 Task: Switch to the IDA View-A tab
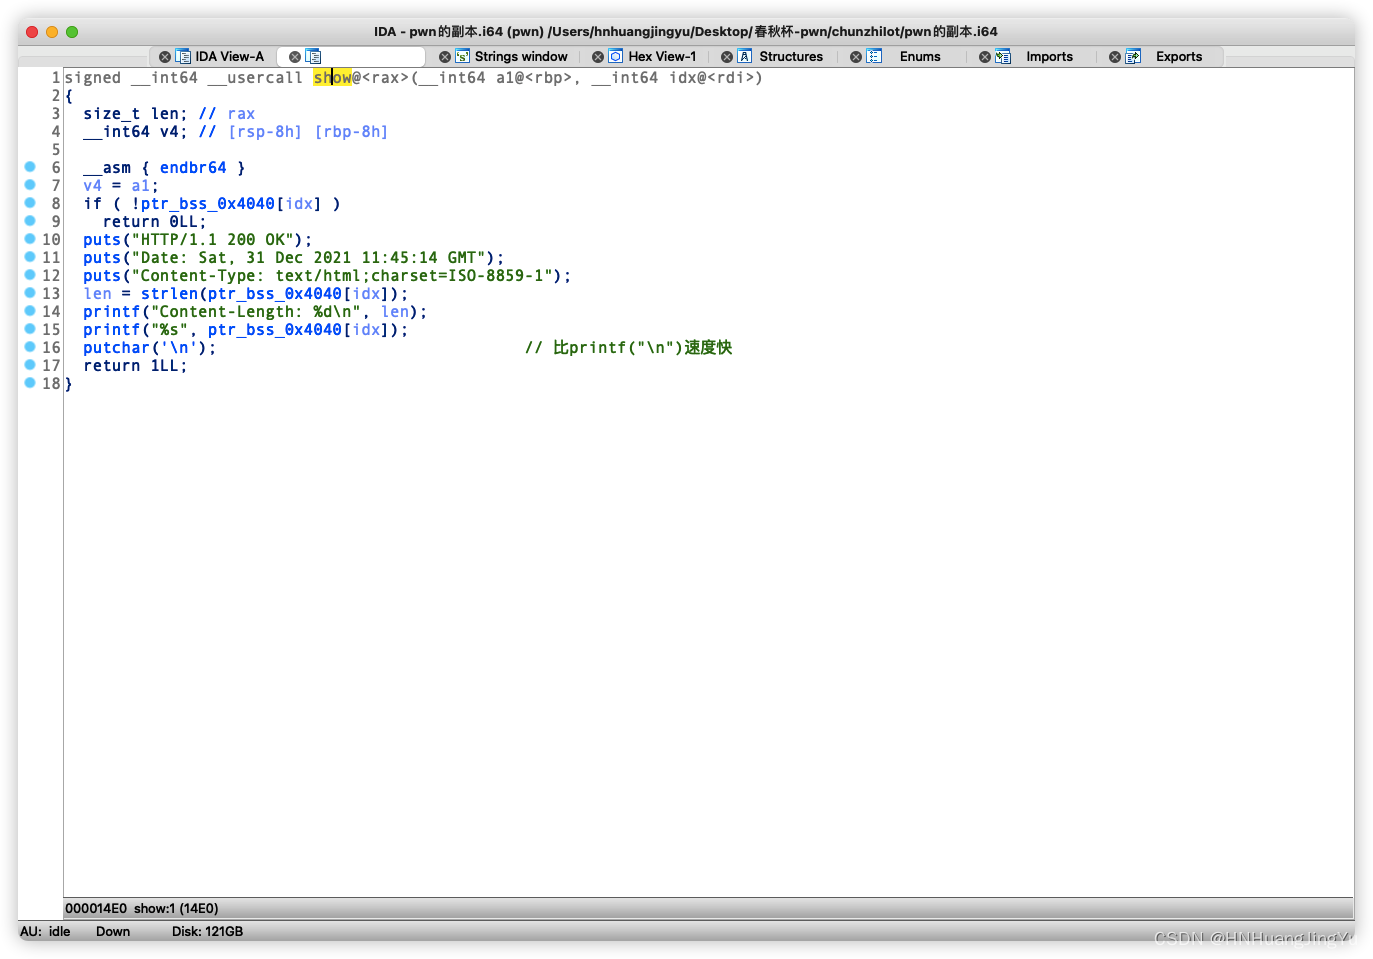(229, 57)
